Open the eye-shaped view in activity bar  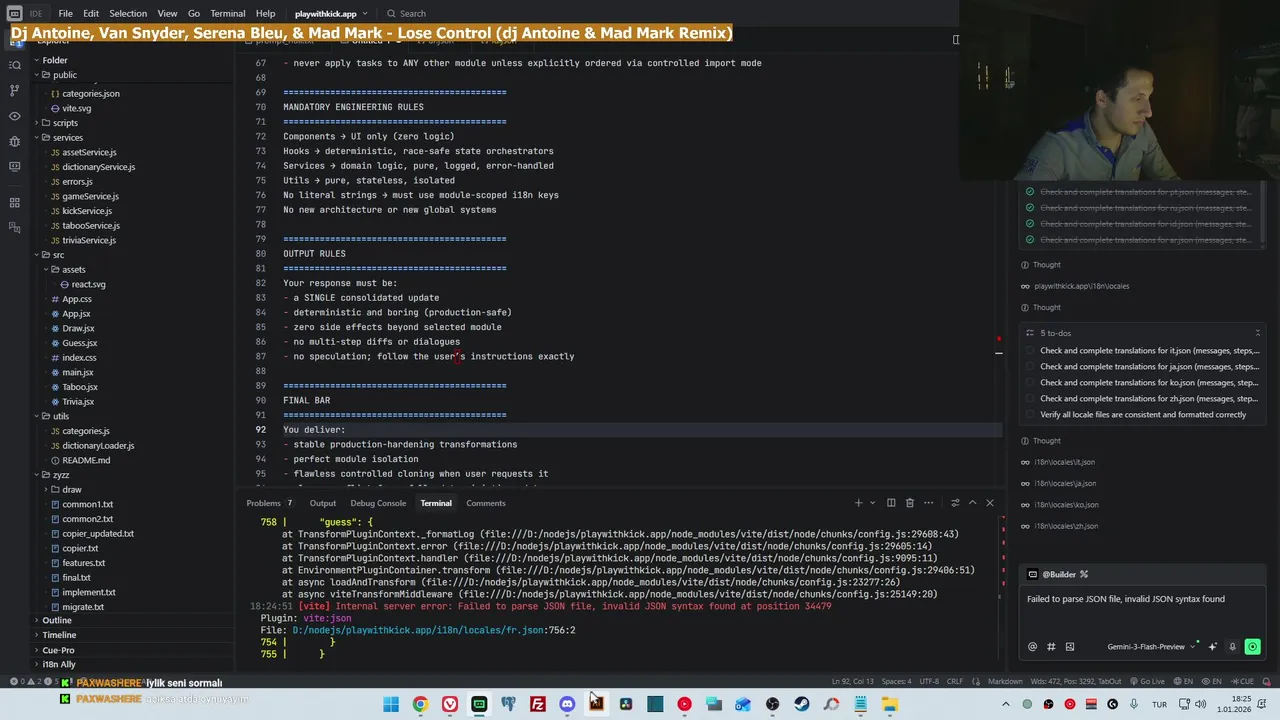tap(14, 116)
